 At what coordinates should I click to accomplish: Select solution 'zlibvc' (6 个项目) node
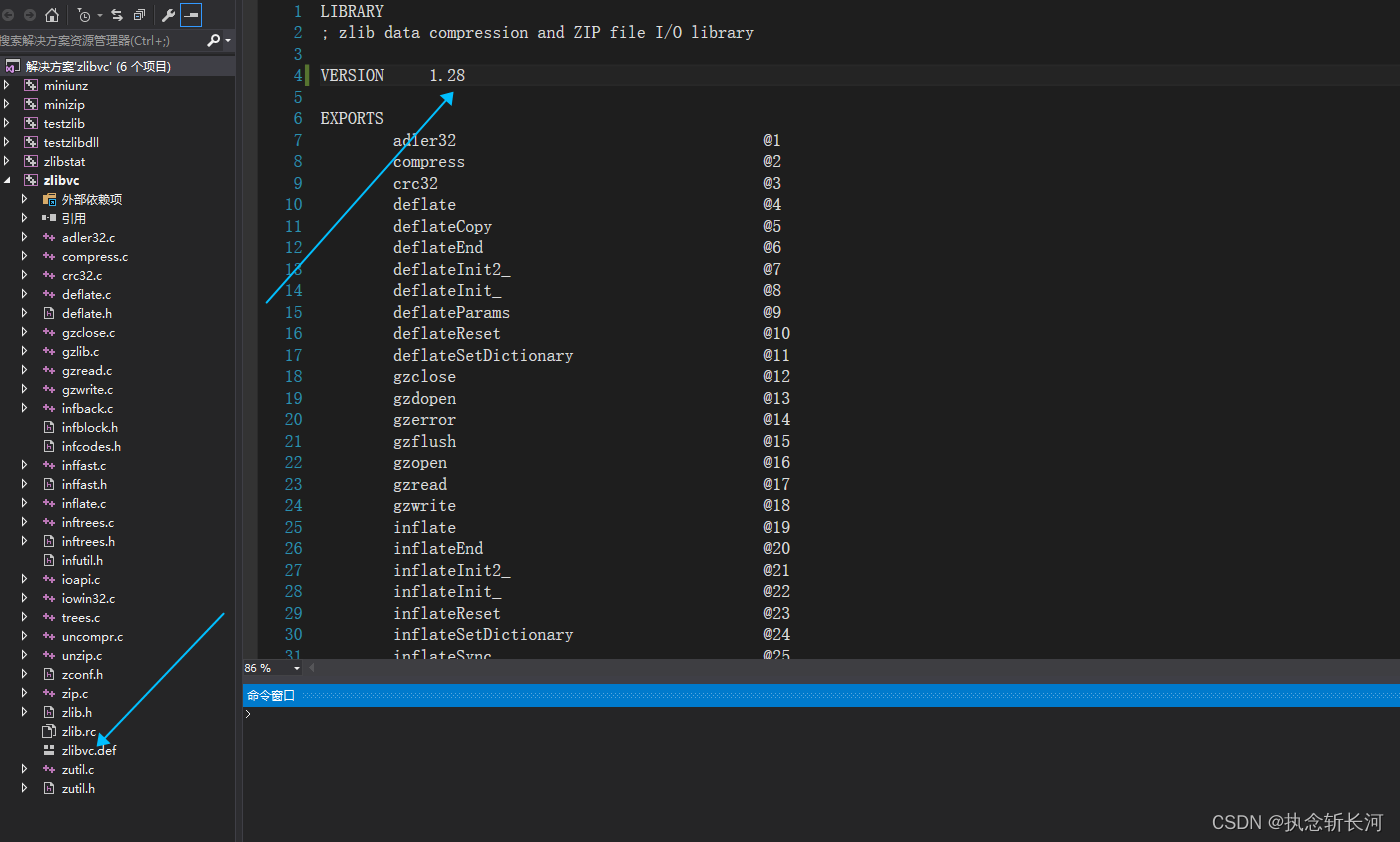[98, 66]
